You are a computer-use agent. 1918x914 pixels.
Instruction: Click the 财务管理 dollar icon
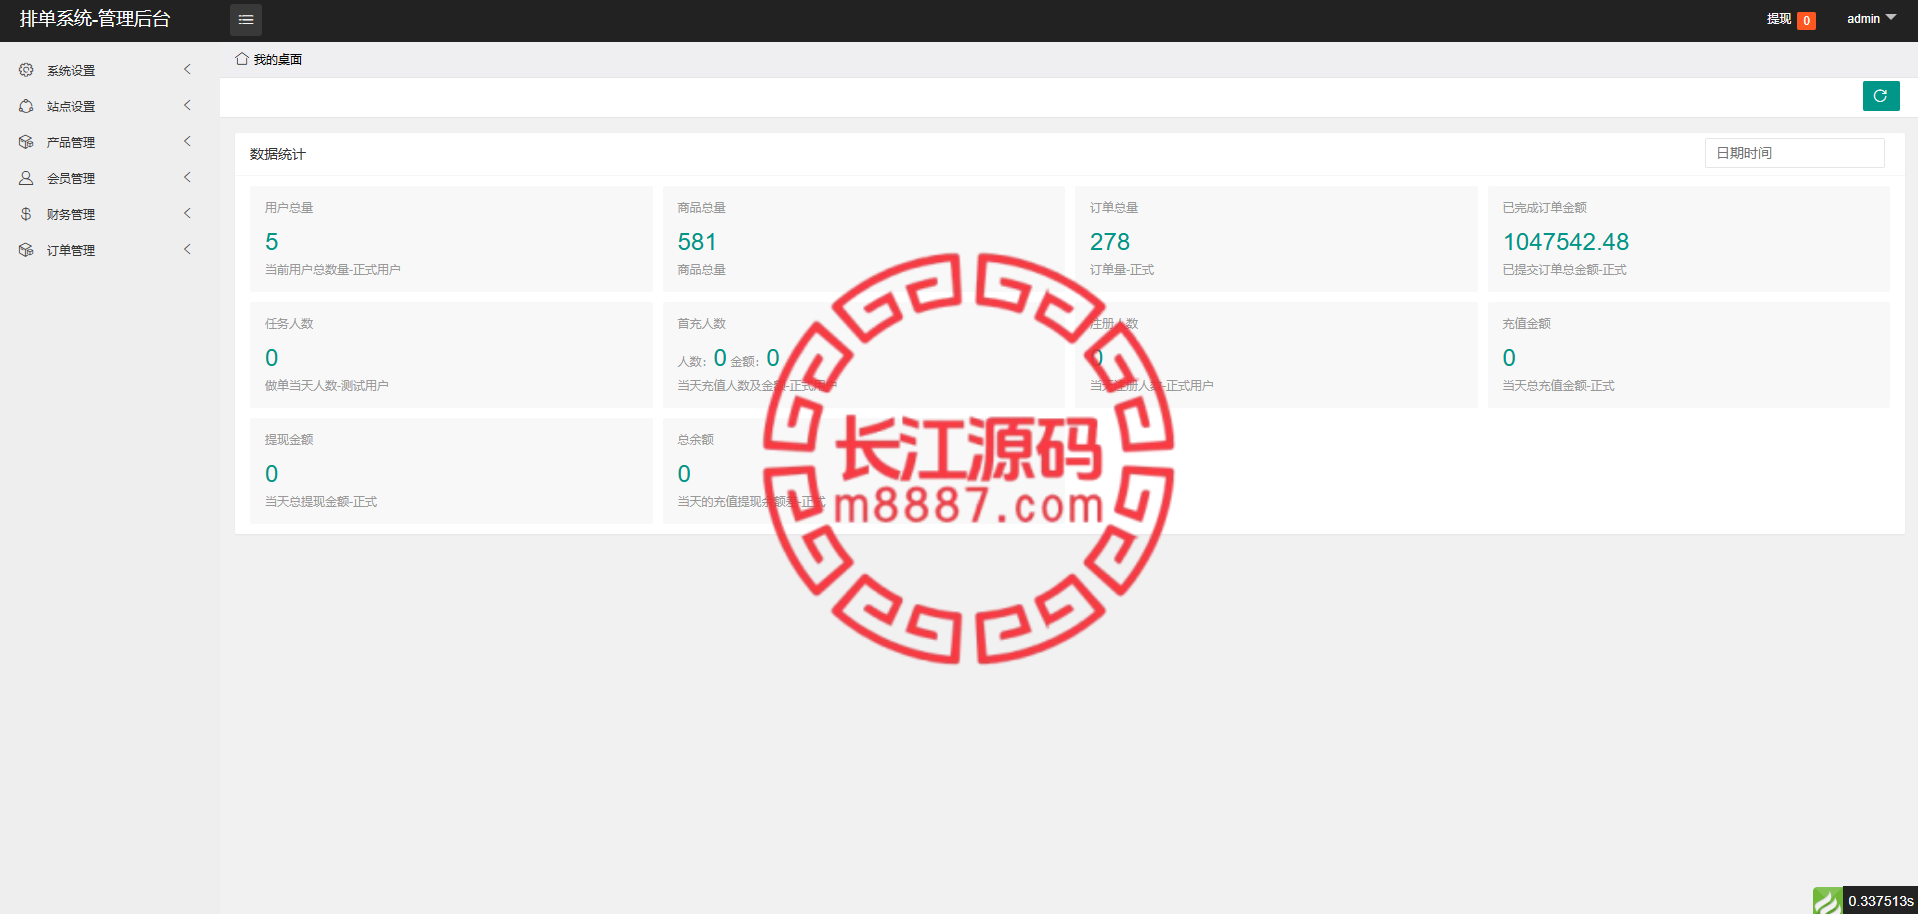(x=26, y=214)
